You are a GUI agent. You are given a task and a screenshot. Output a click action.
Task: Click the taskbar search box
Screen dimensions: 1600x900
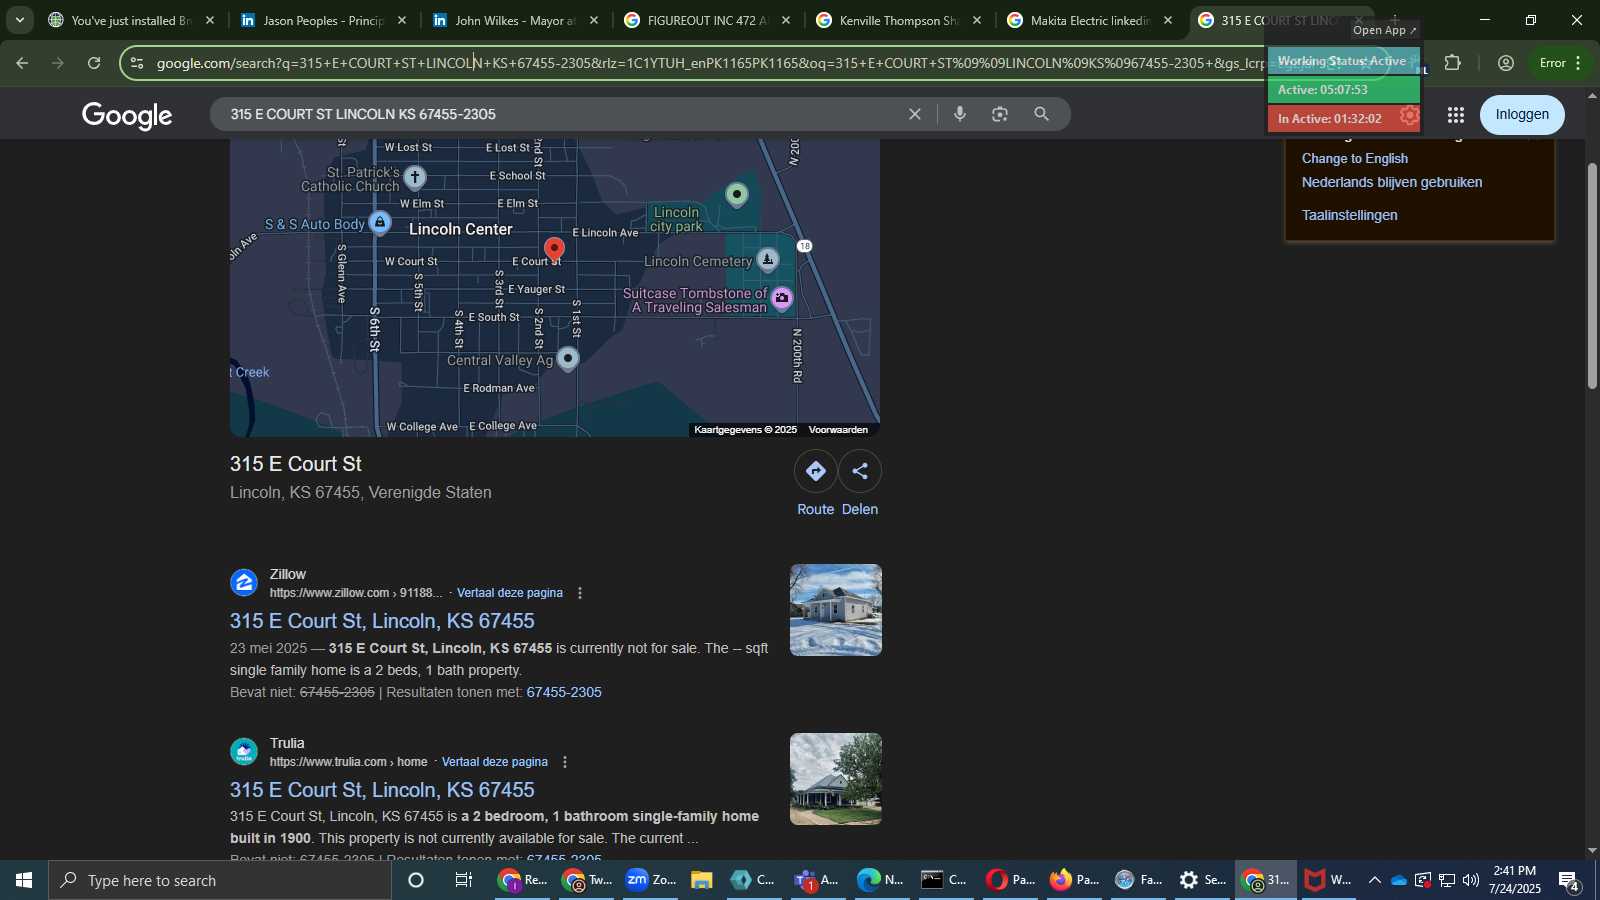coord(220,880)
